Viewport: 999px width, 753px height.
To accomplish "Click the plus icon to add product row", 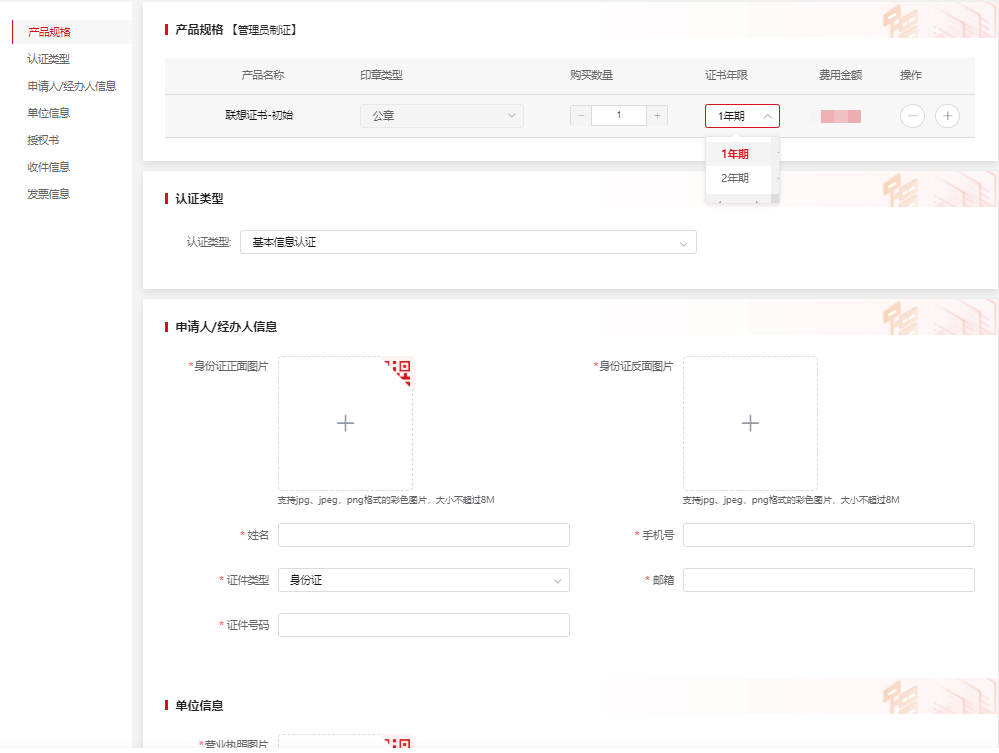I will tap(947, 116).
